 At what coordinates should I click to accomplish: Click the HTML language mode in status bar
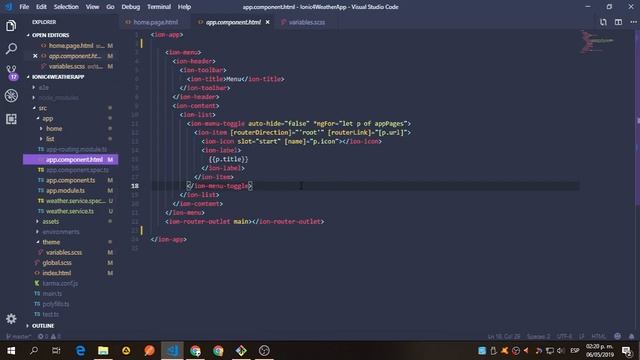tap(598, 336)
